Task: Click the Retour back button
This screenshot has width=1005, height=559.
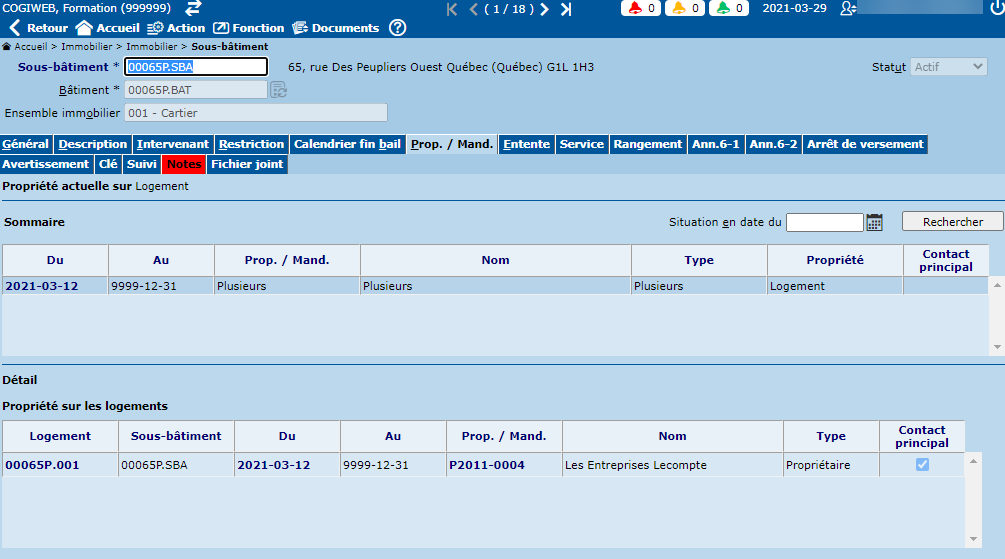Action: coord(38,28)
